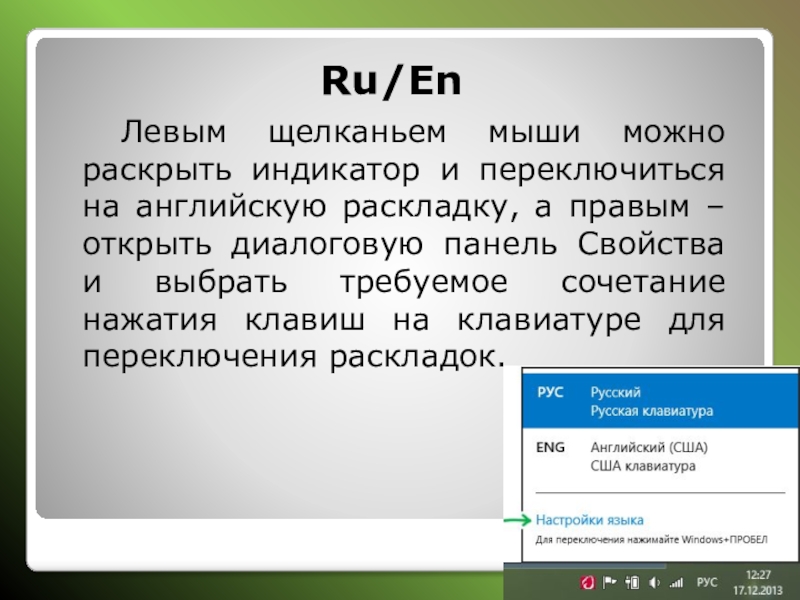Click the РУС language indicator in taskbar
Viewport: 800px width, 600px height.
click(x=707, y=582)
